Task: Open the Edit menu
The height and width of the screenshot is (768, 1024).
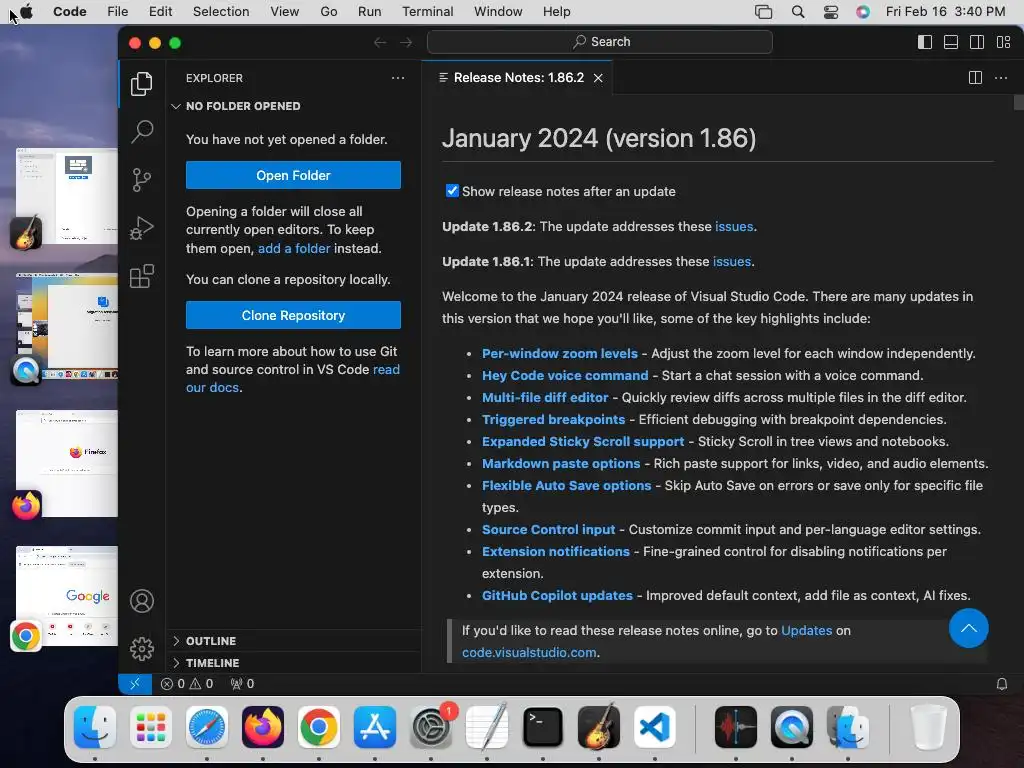Action: [160, 12]
